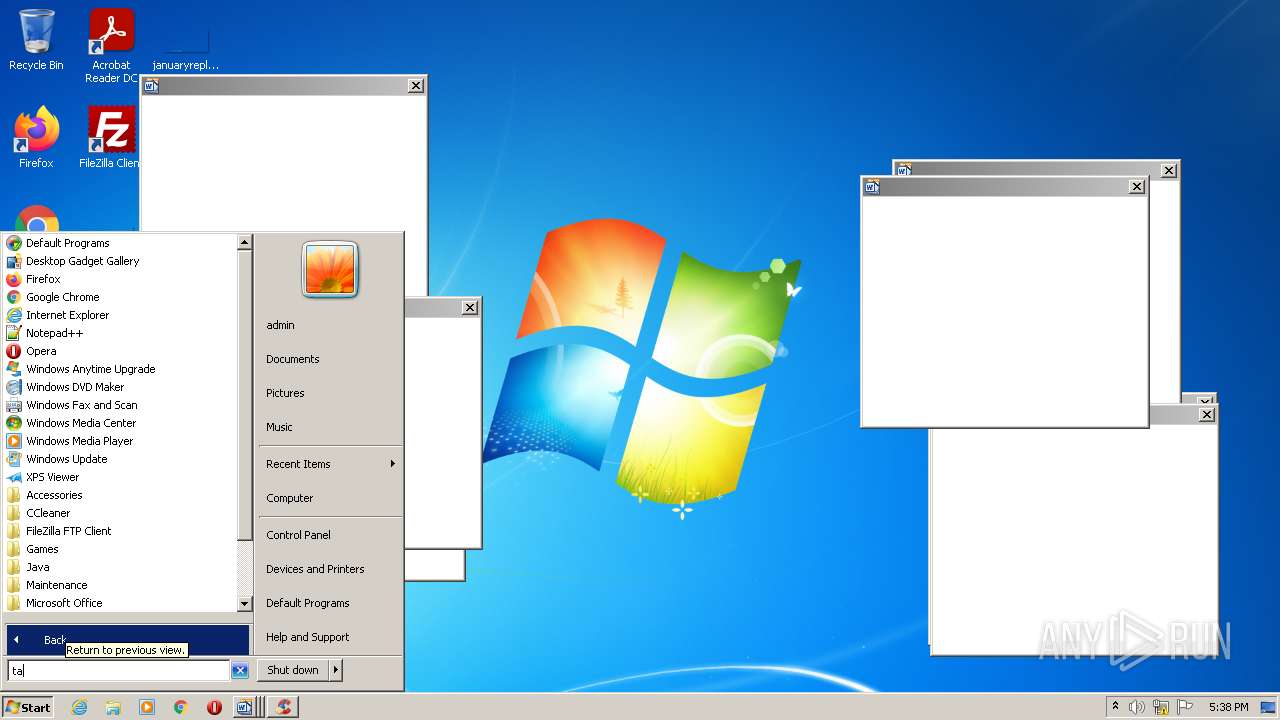Click Show desktop button

coord(1270,707)
